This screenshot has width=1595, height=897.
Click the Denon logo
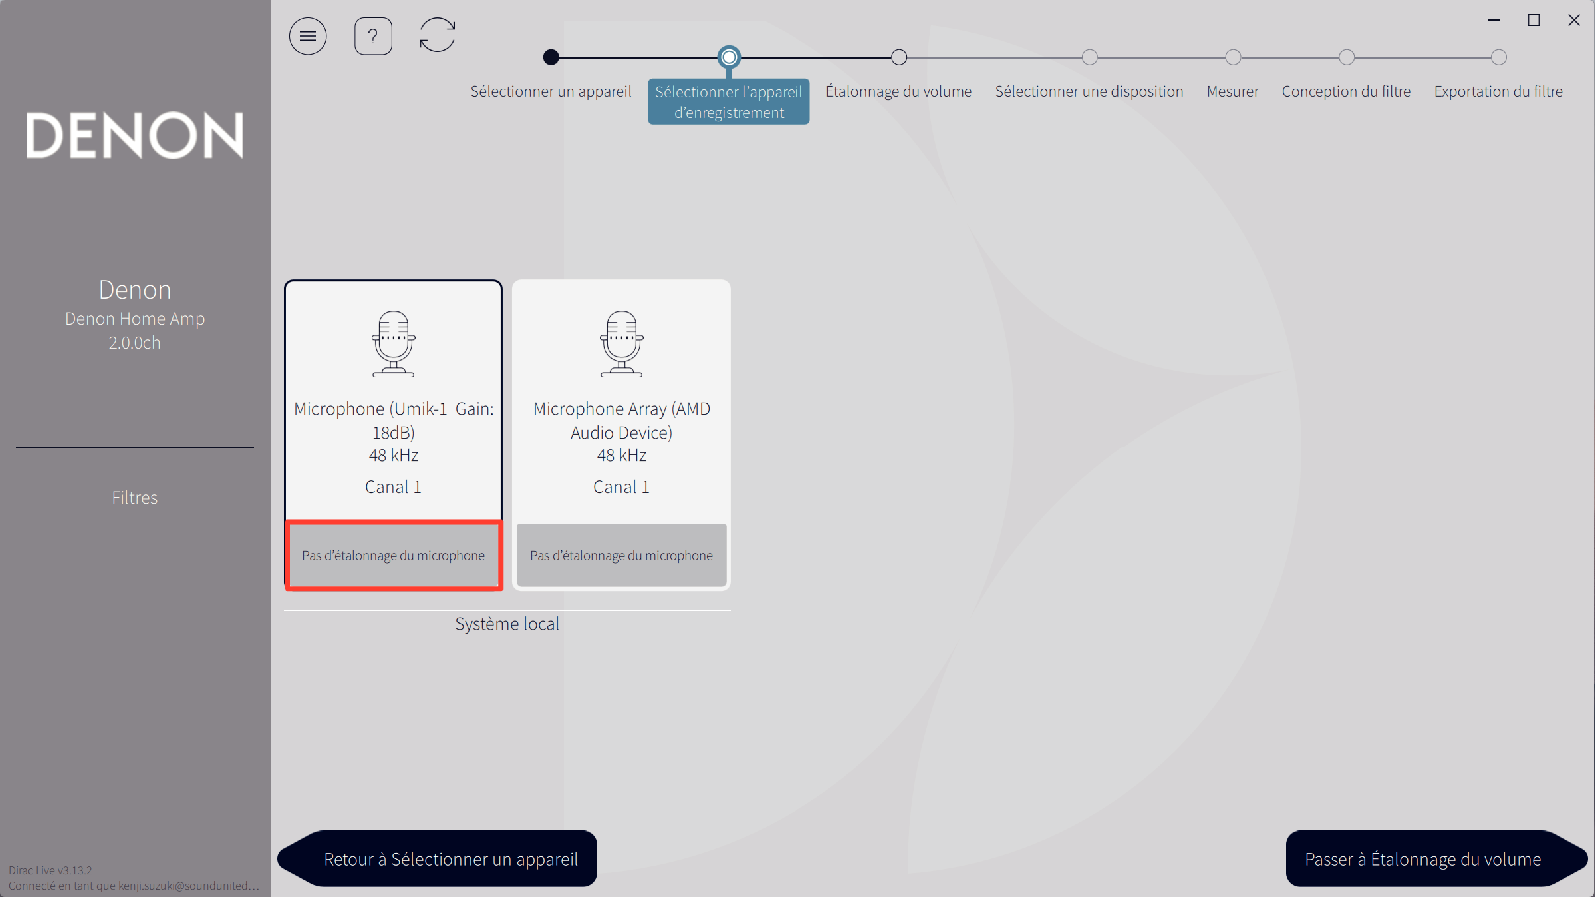click(135, 135)
